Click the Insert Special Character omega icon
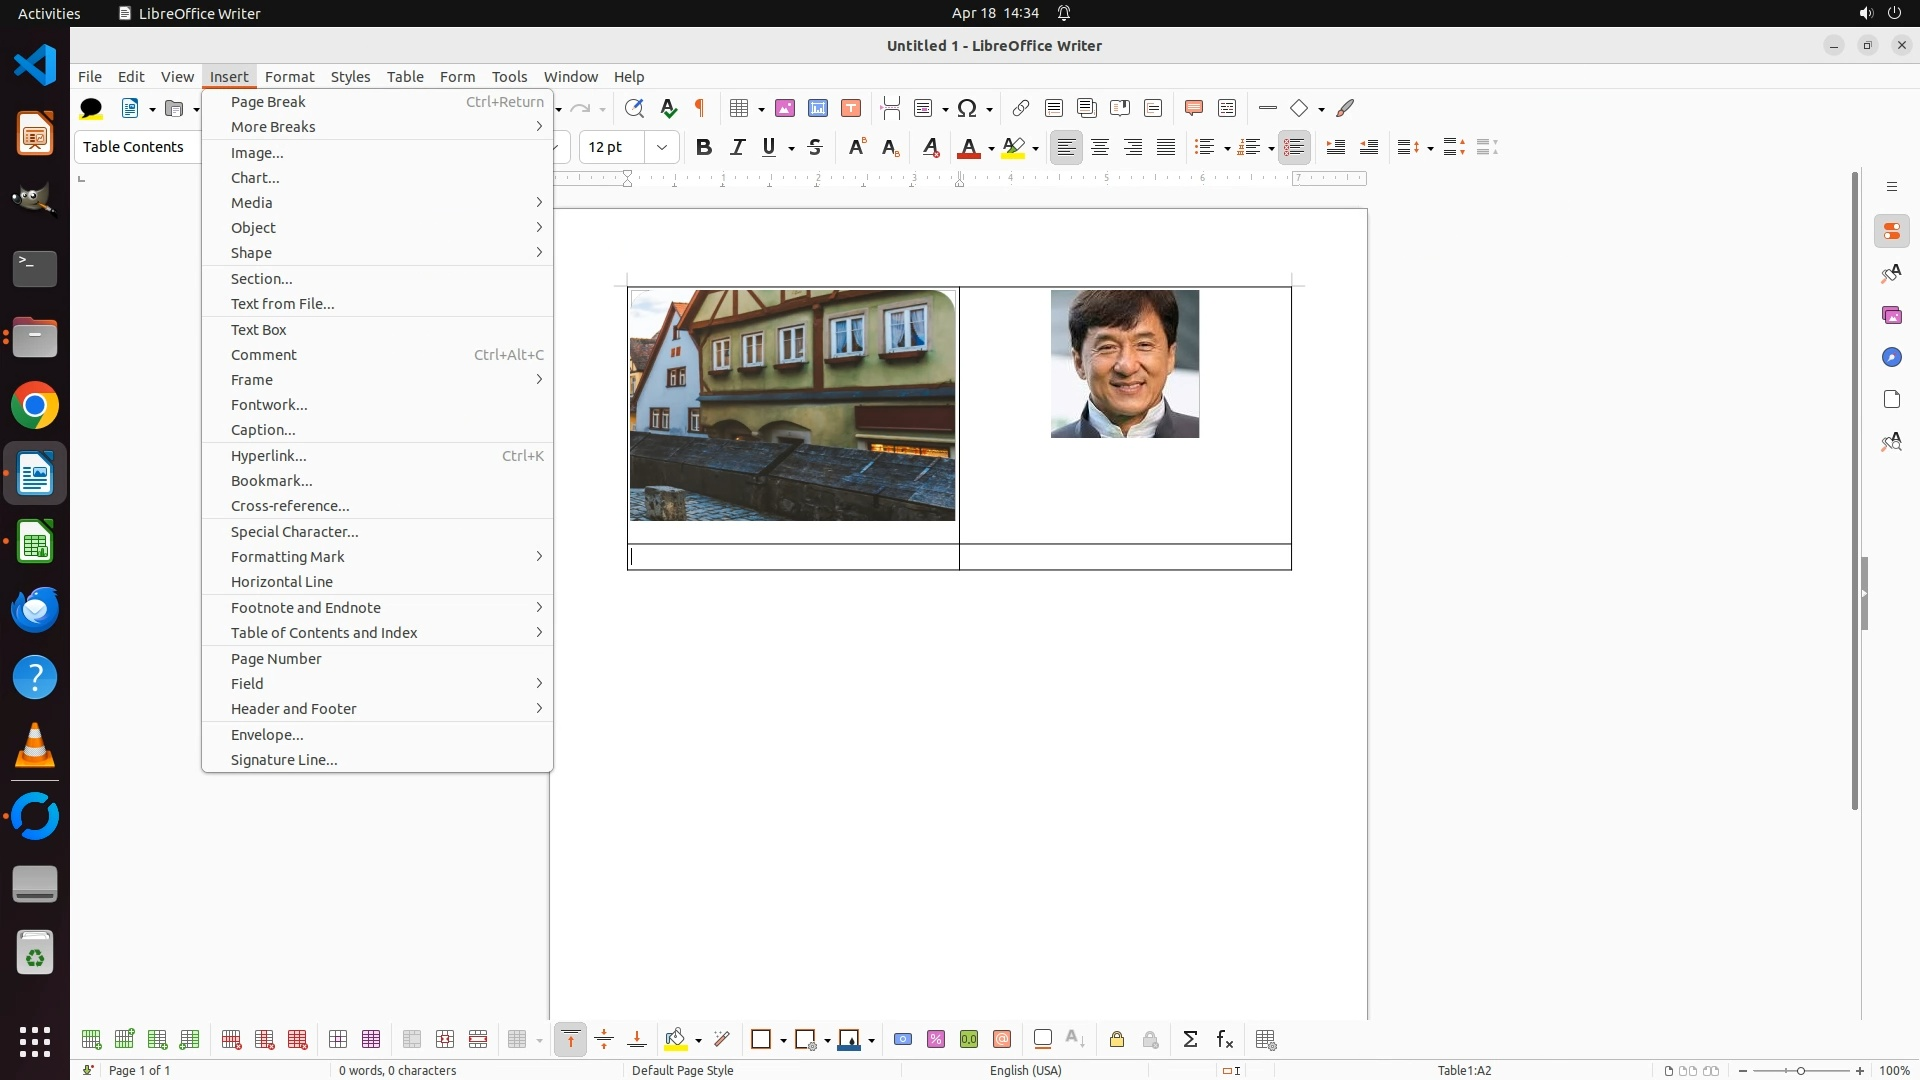Image resolution: width=1920 pixels, height=1080 pixels. (966, 108)
